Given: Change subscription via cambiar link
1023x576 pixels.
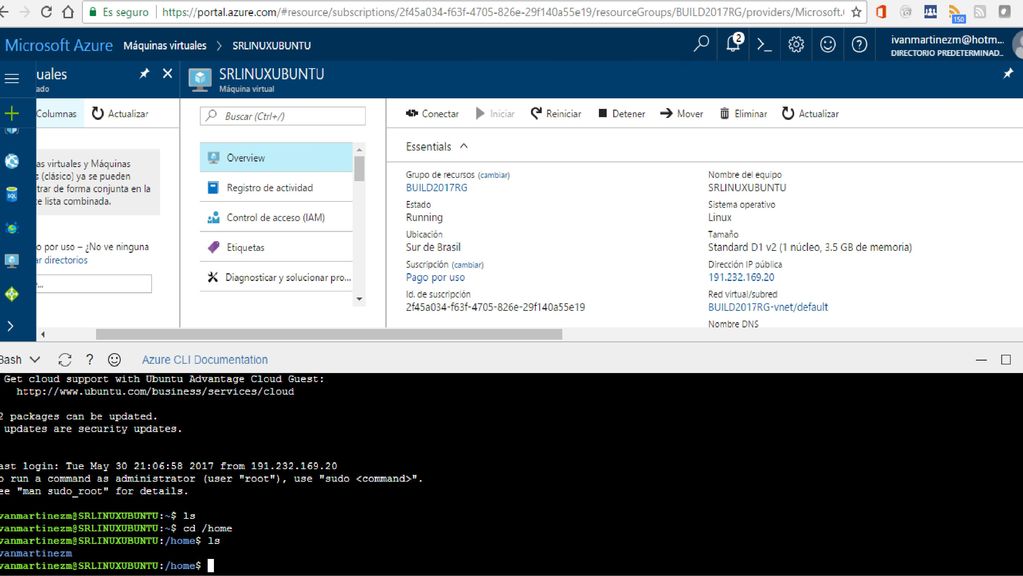Looking at the screenshot, I should 468,265.
